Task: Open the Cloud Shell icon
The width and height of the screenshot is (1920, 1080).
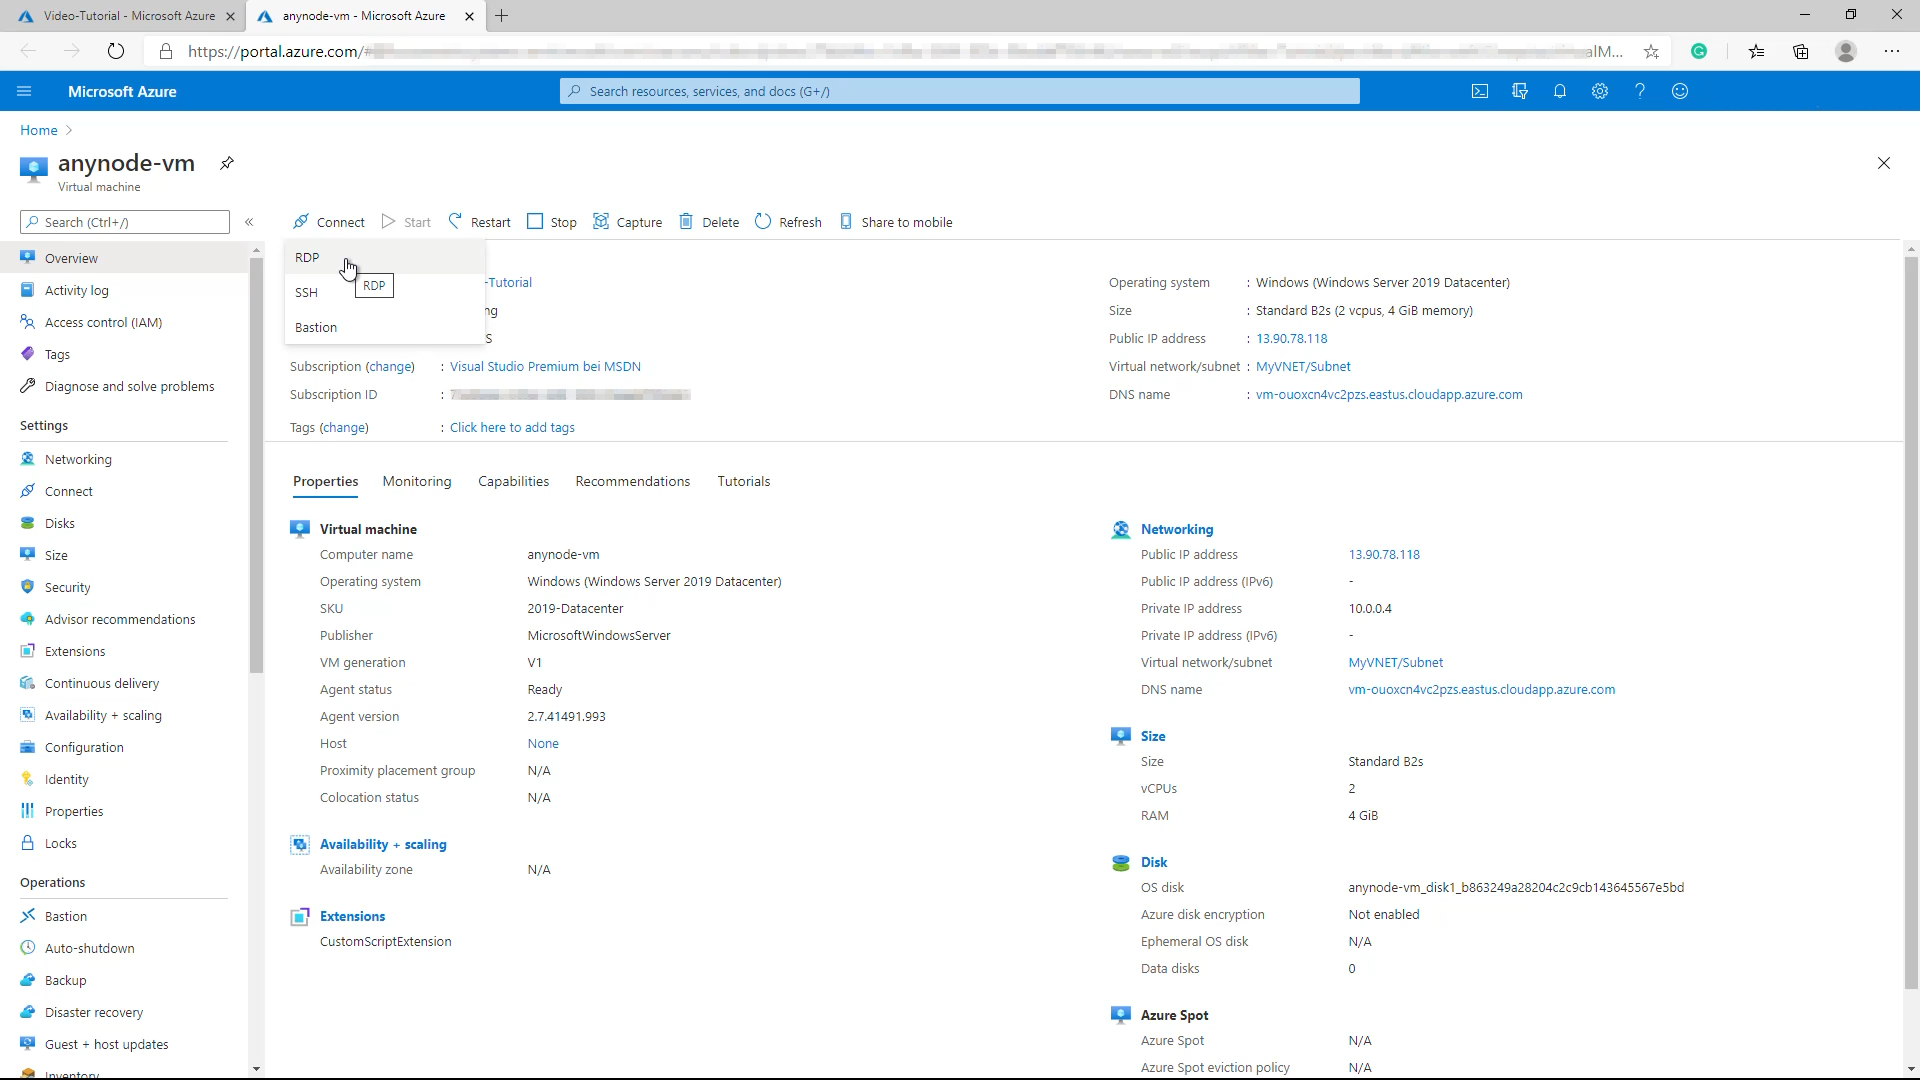Action: click(x=1480, y=91)
